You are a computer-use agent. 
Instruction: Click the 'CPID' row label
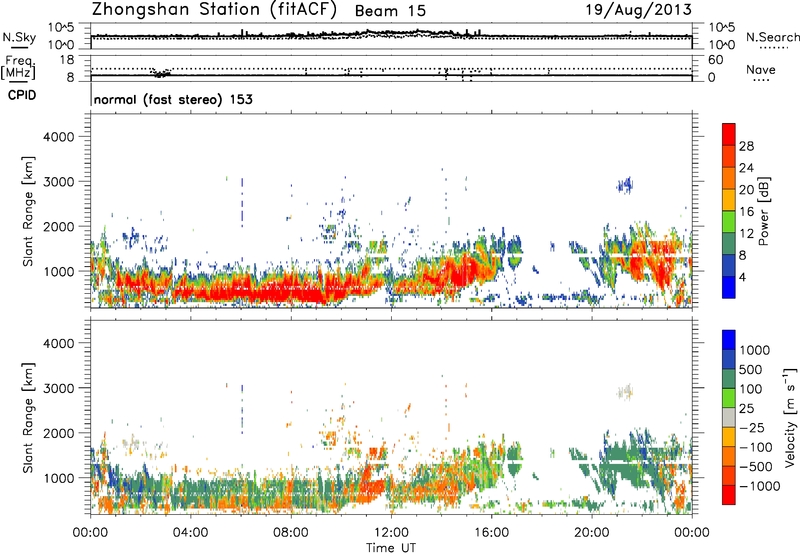[22, 95]
